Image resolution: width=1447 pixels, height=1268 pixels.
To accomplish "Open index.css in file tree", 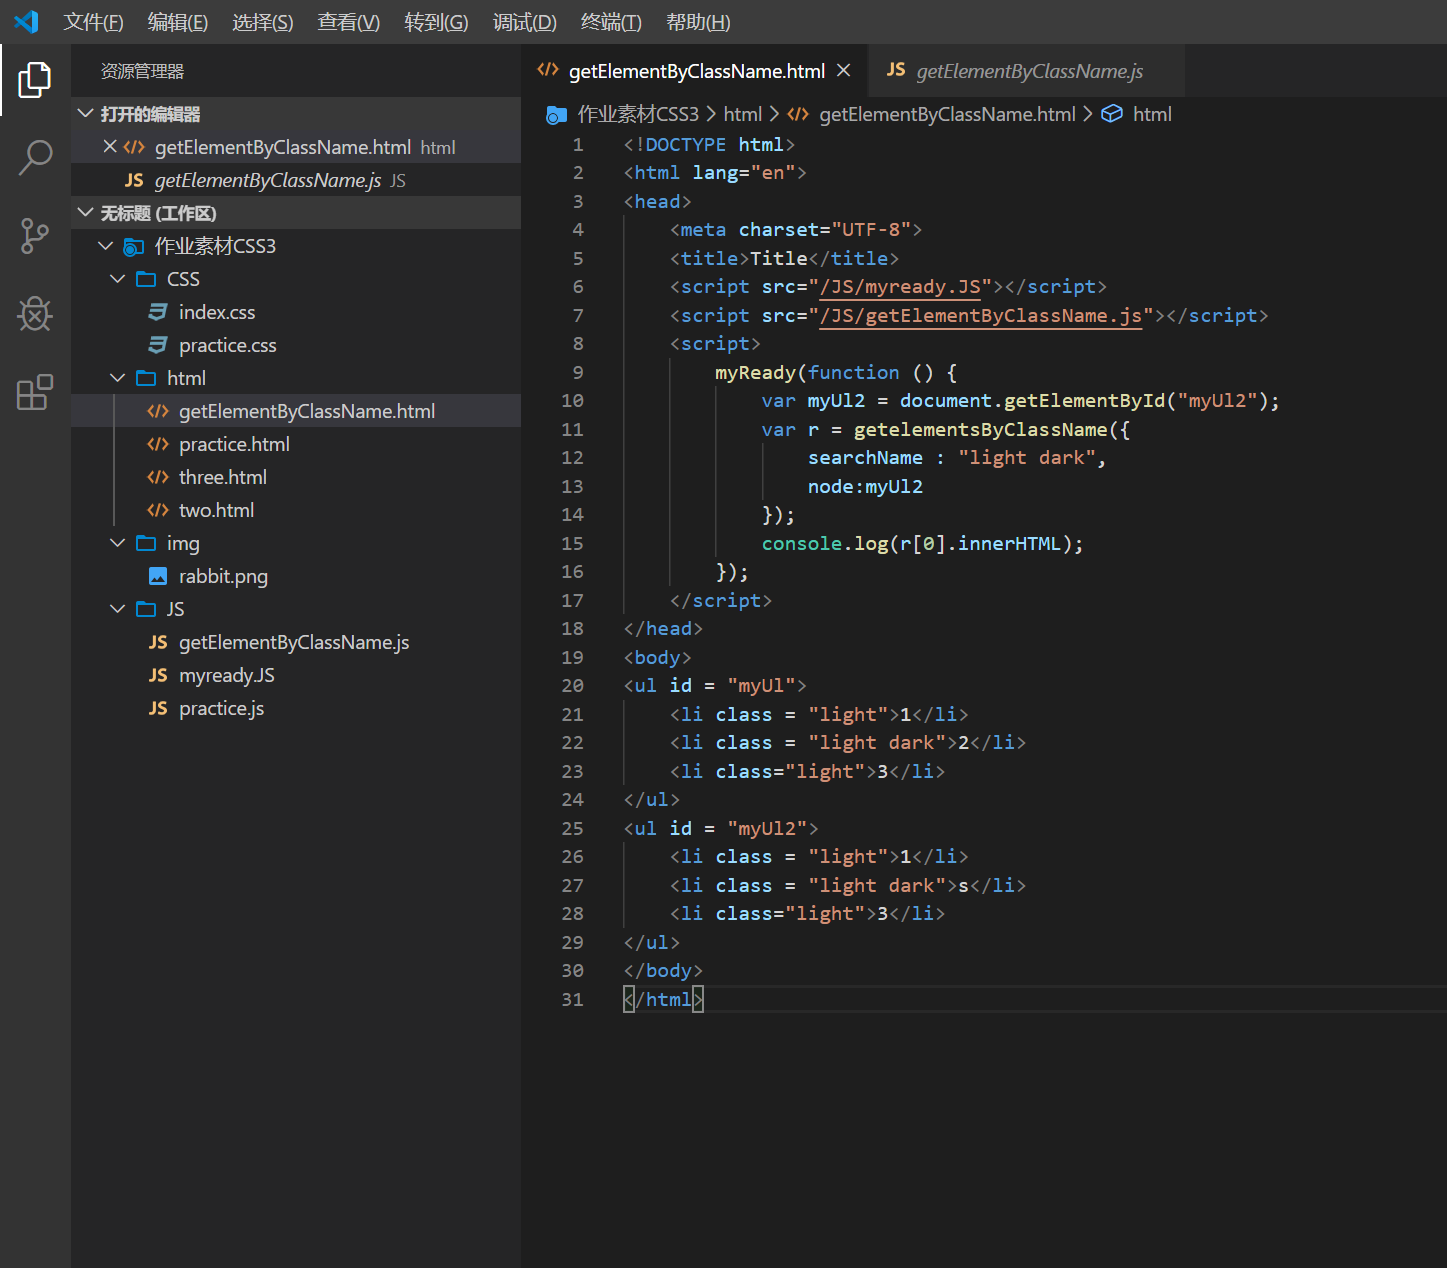I will point(296,312).
